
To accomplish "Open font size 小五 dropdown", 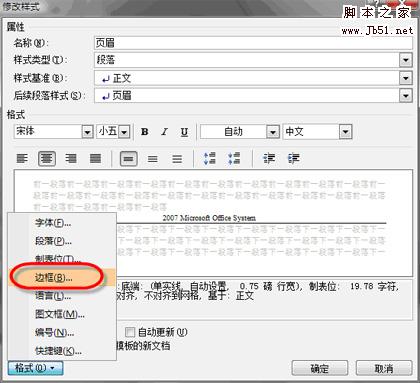I will 124,132.
